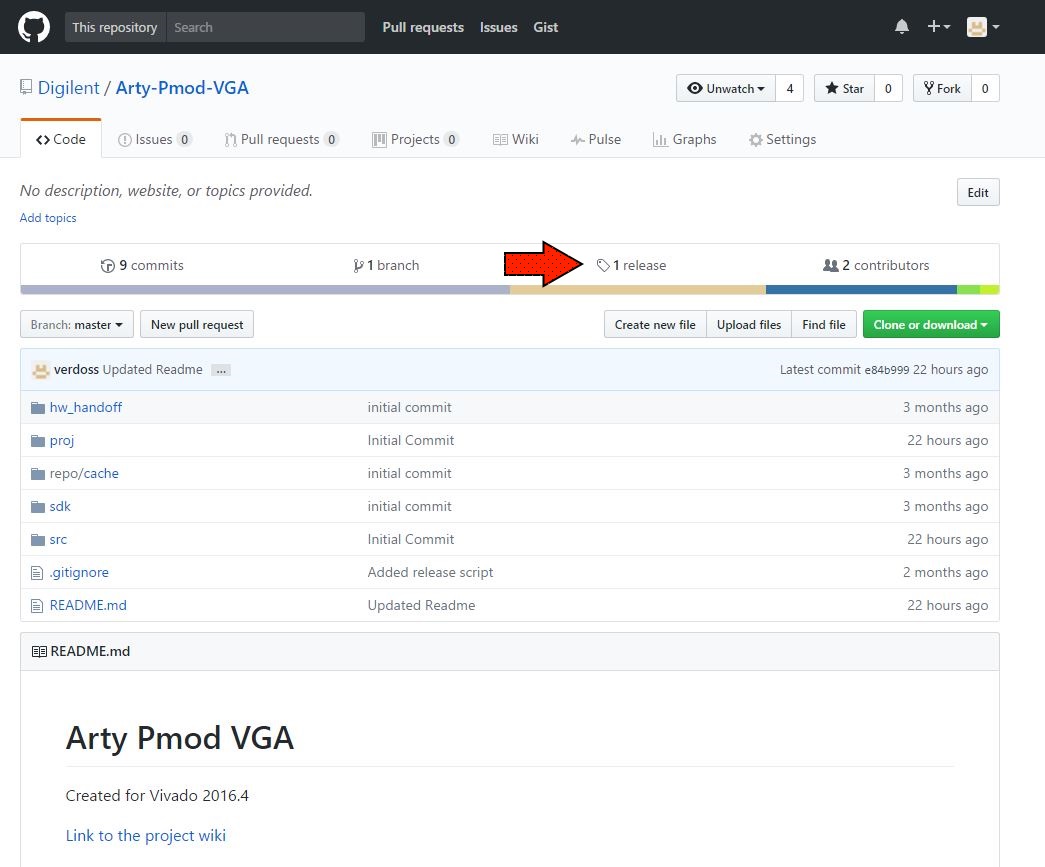The image size is (1045, 867).
Task: Open the Branch: master selector
Action: 77,325
